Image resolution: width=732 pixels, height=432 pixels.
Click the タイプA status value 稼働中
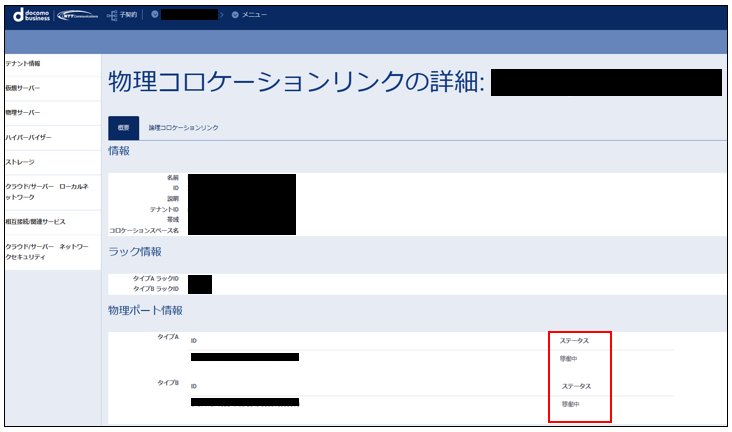pos(569,359)
